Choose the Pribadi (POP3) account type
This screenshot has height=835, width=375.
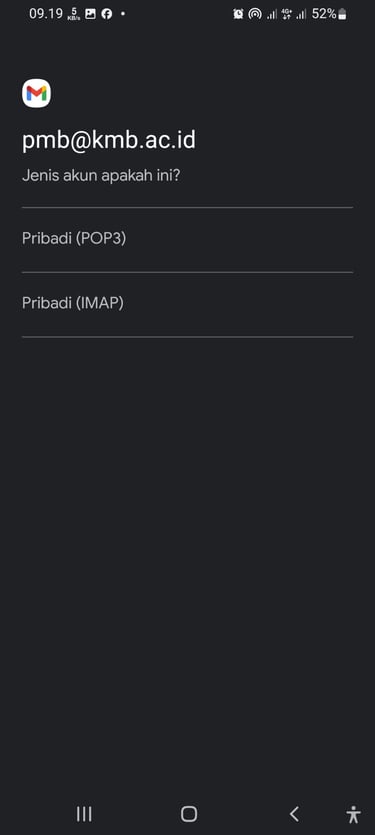[x=188, y=240]
